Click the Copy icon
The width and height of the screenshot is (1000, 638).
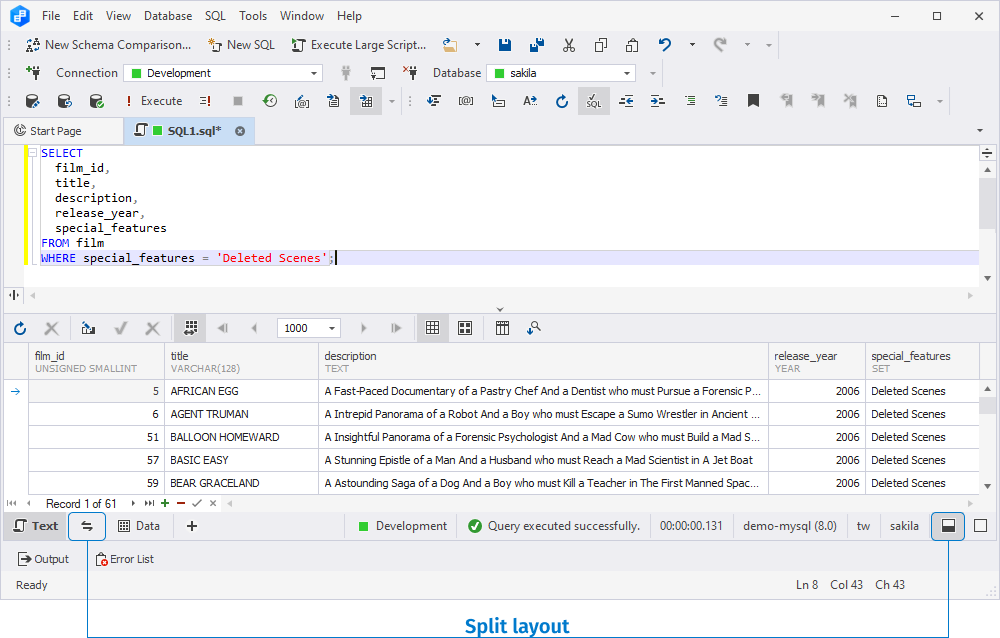pos(601,45)
